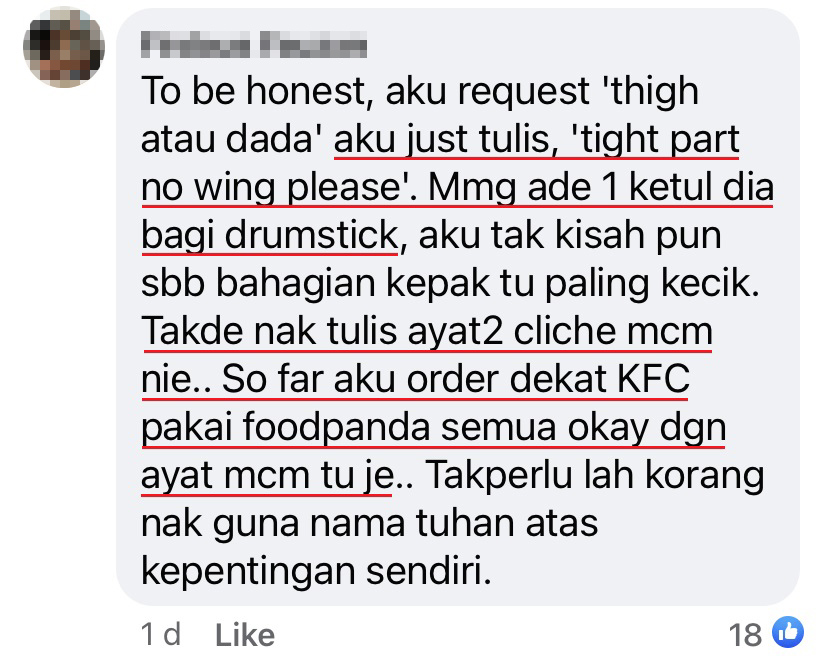Open the commenter's blurred profile picture

point(64,47)
